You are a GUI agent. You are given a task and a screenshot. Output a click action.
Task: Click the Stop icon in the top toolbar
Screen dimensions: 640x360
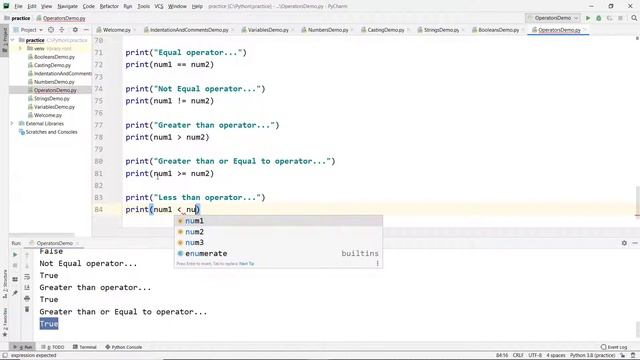click(x=620, y=18)
